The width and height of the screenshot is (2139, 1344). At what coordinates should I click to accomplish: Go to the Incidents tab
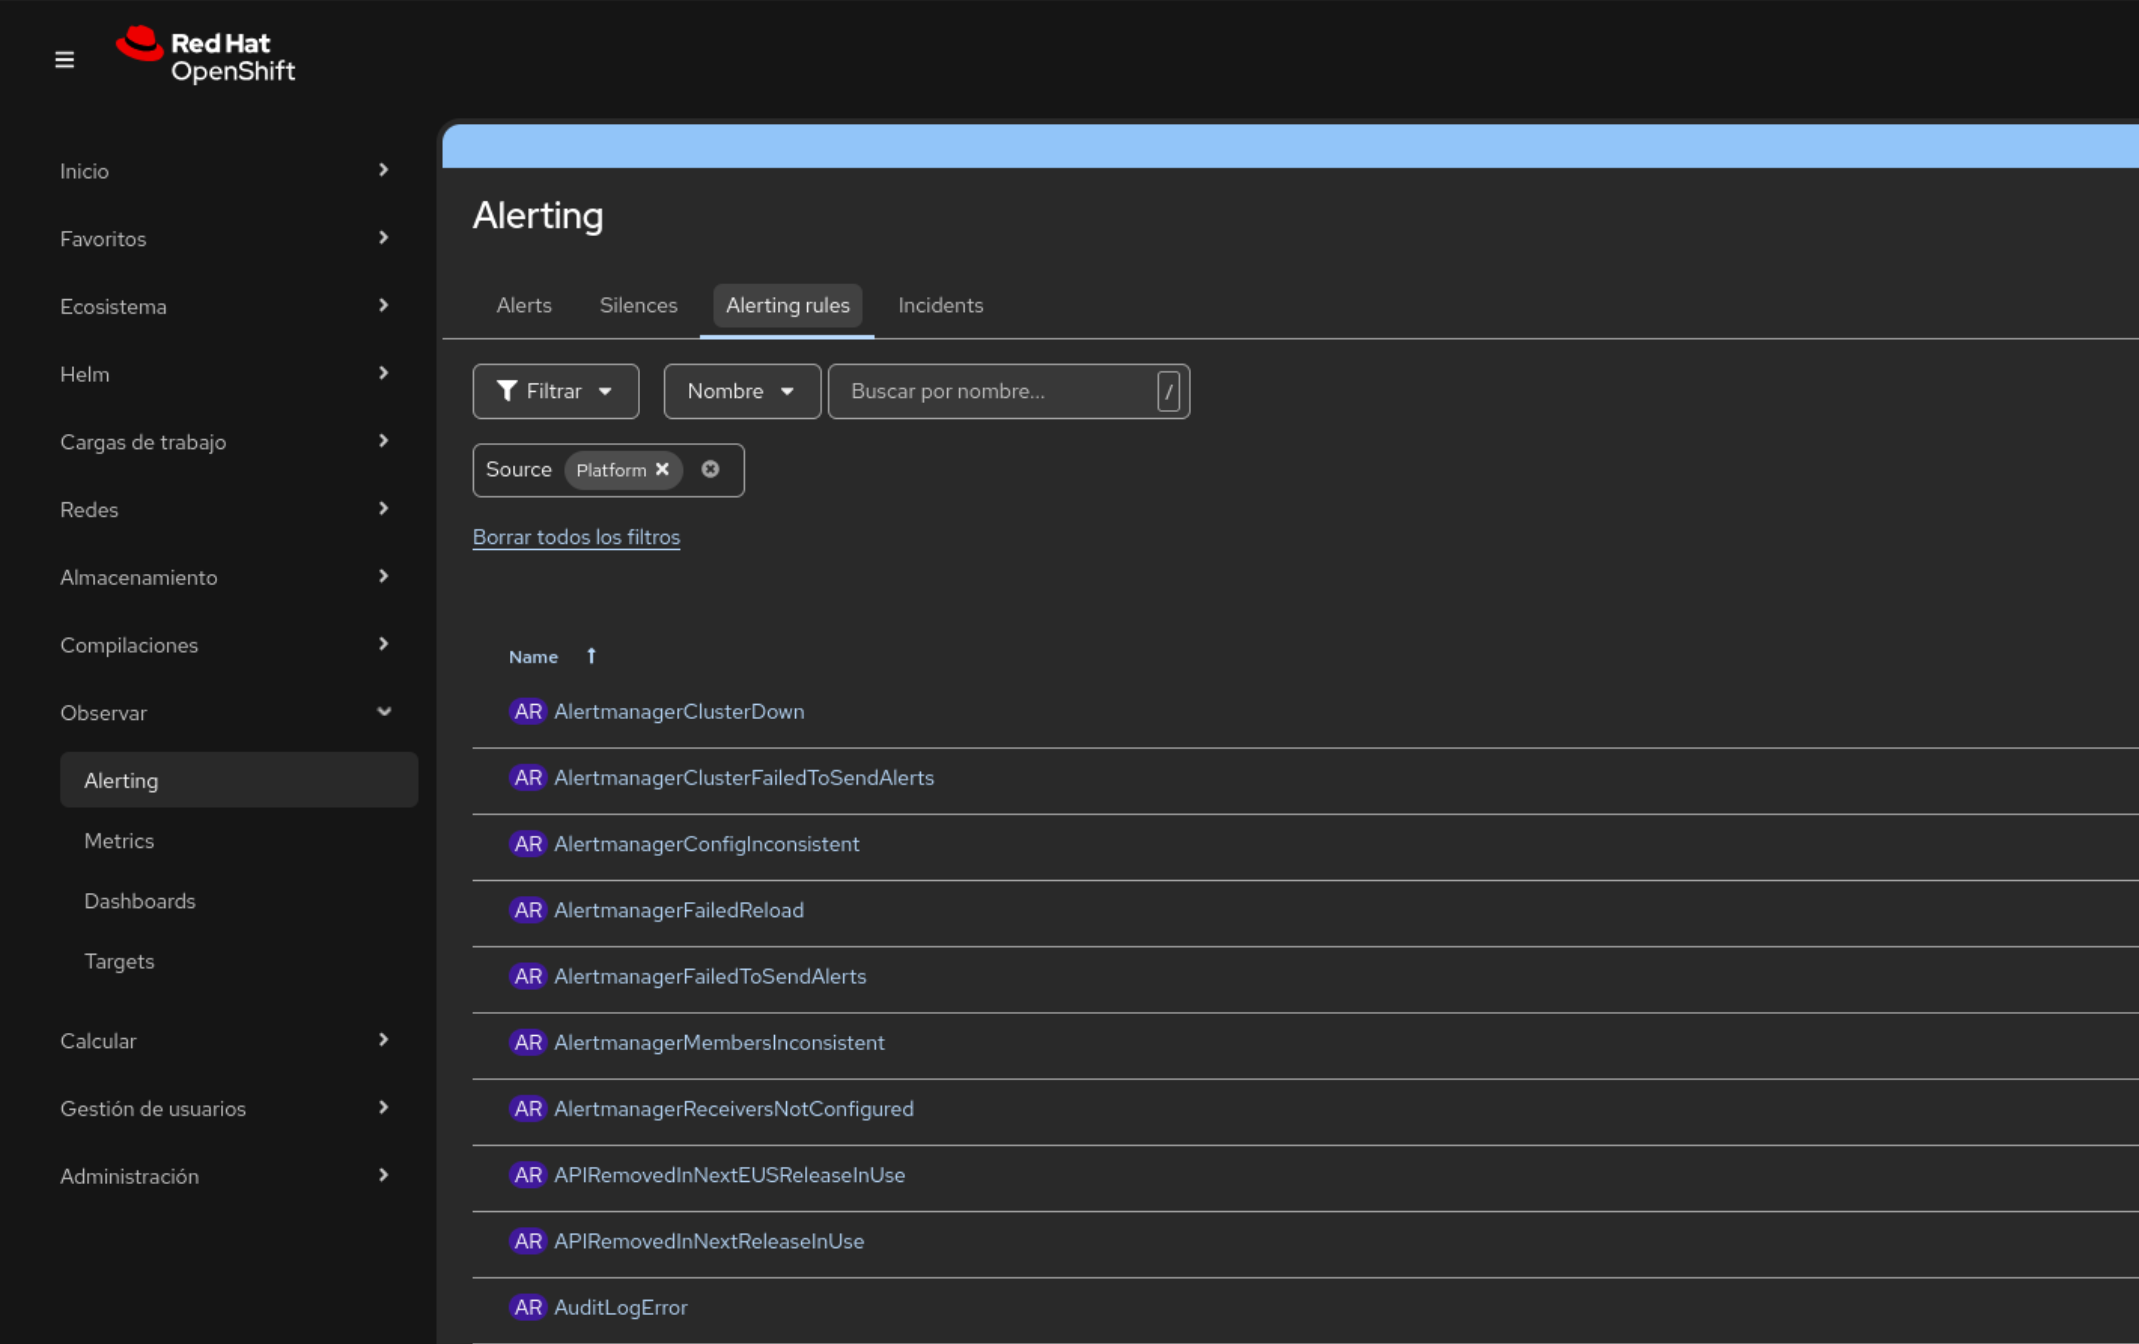pyautogui.click(x=940, y=305)
